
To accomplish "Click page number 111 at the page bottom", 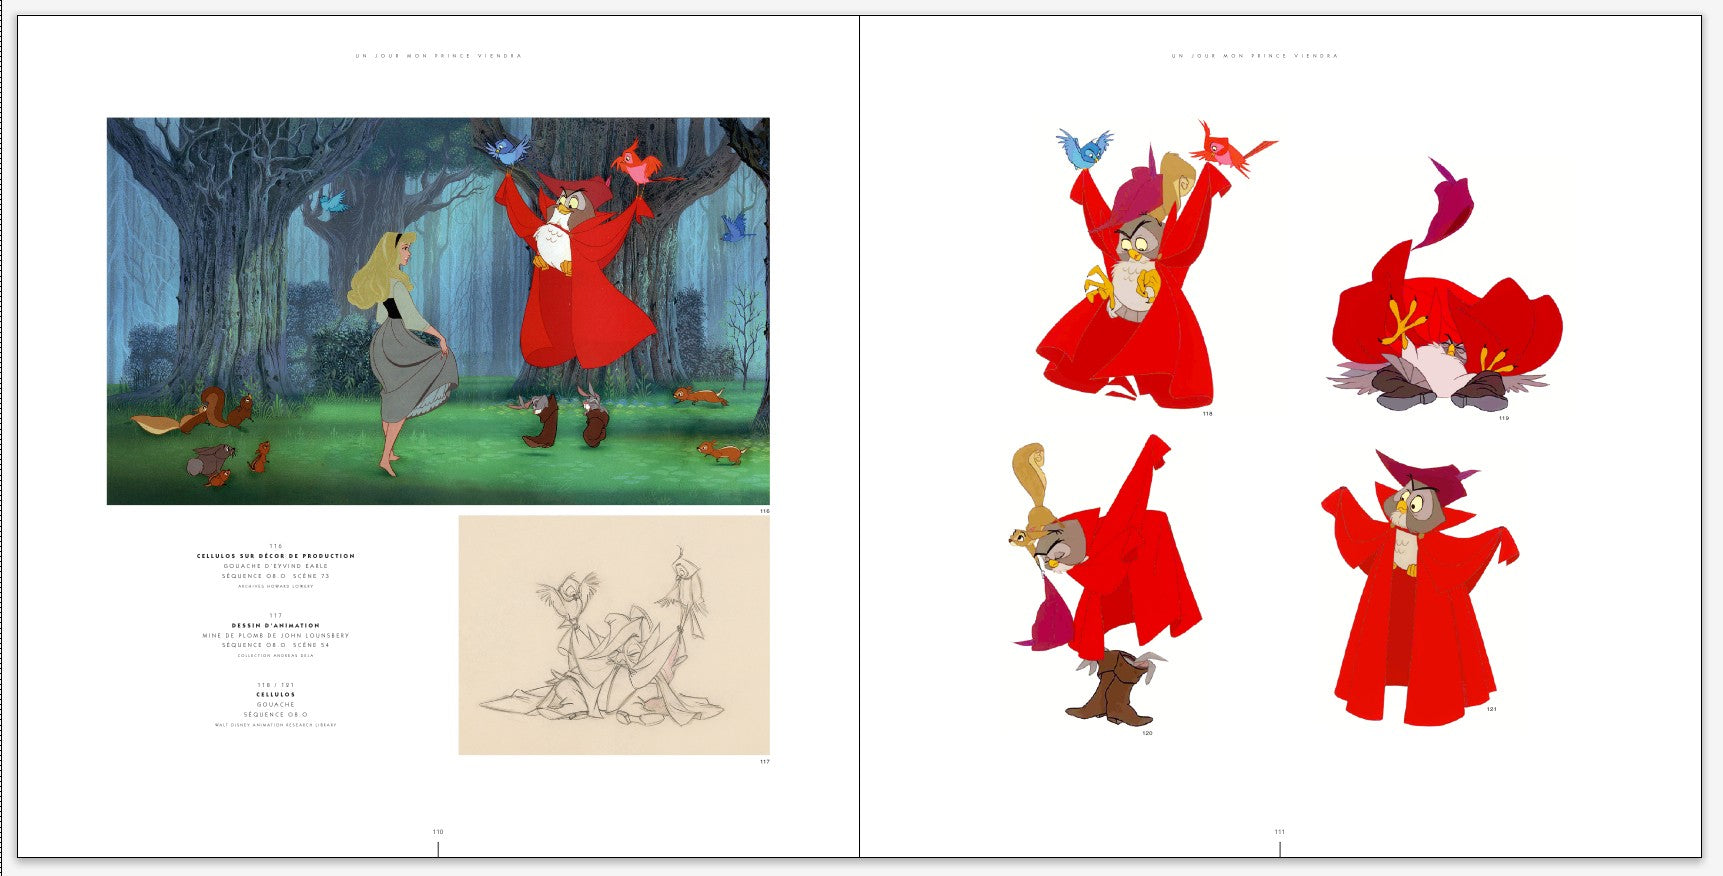I will 1280,832.
